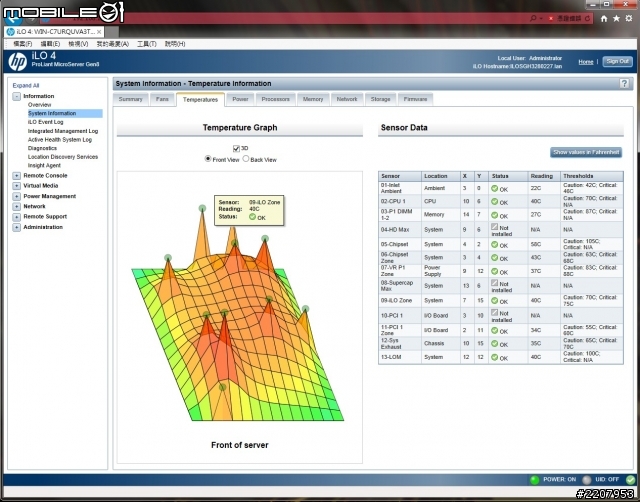Click the tallest sensor peak marker on graph
This screenshot has height=502, width=640.
[202, 208]
